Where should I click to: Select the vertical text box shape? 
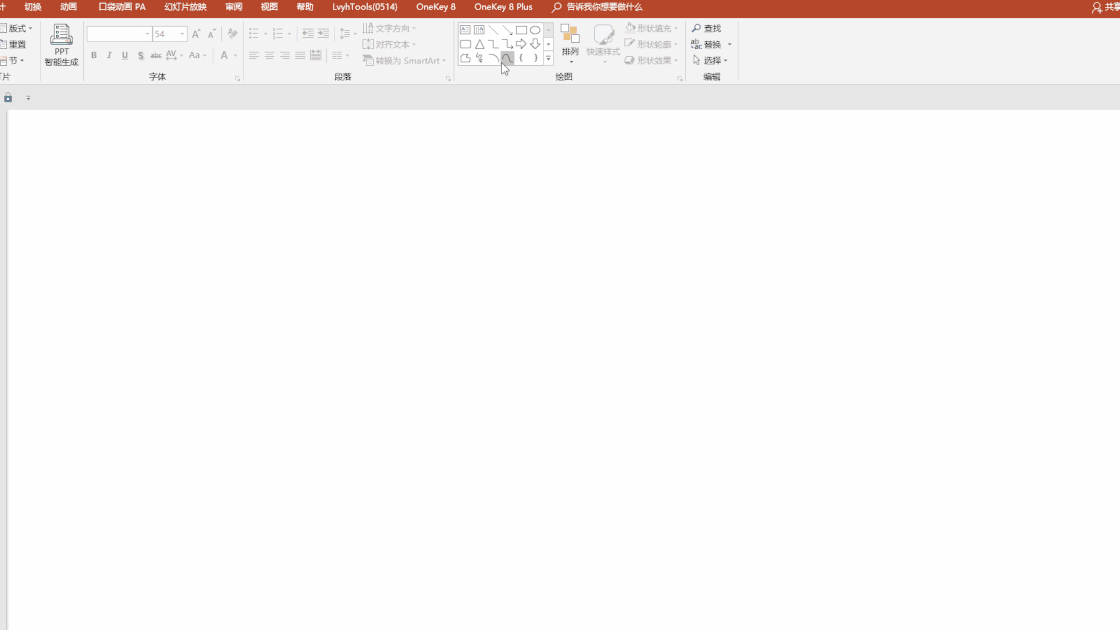point(479,30)
